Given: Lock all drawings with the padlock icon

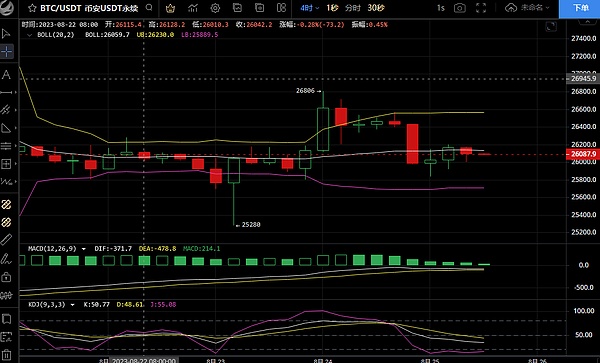Looking at the screenshot, I should [x=6, y=277].
